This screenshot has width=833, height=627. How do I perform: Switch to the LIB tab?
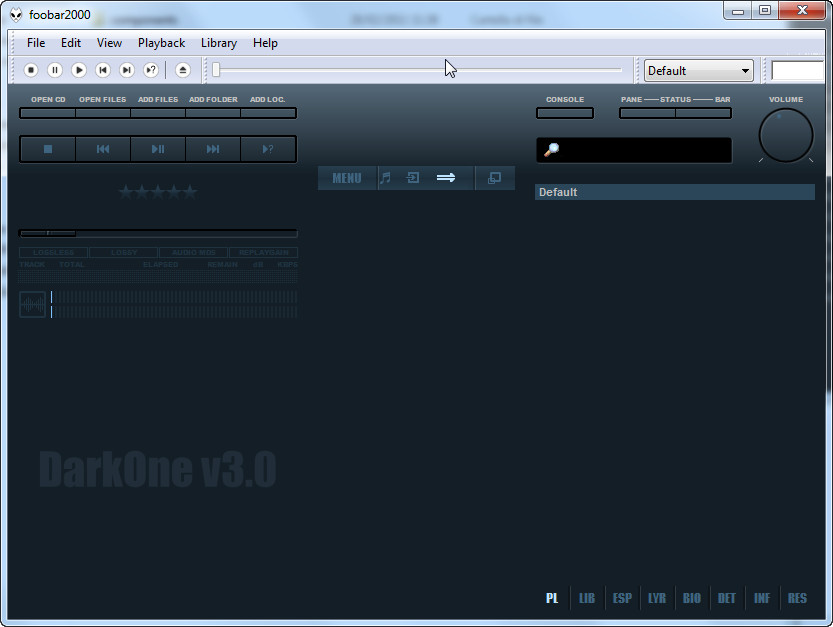(x=587, y=598)
